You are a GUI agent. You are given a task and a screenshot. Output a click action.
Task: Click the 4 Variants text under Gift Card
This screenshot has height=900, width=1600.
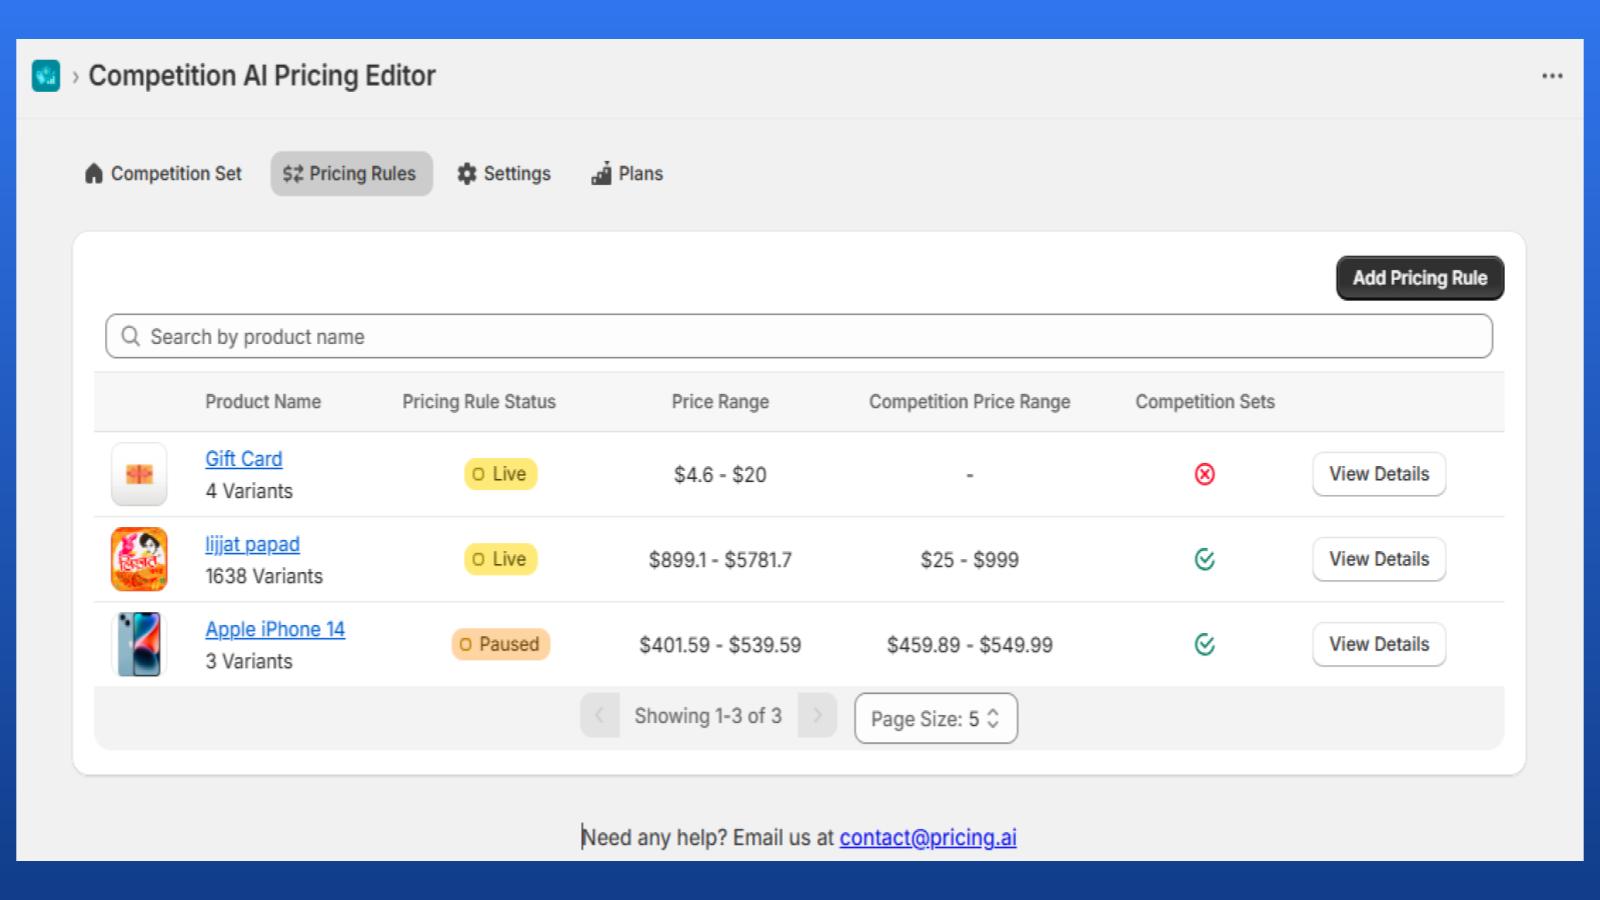pyautogui.click(x=249, y=491)
